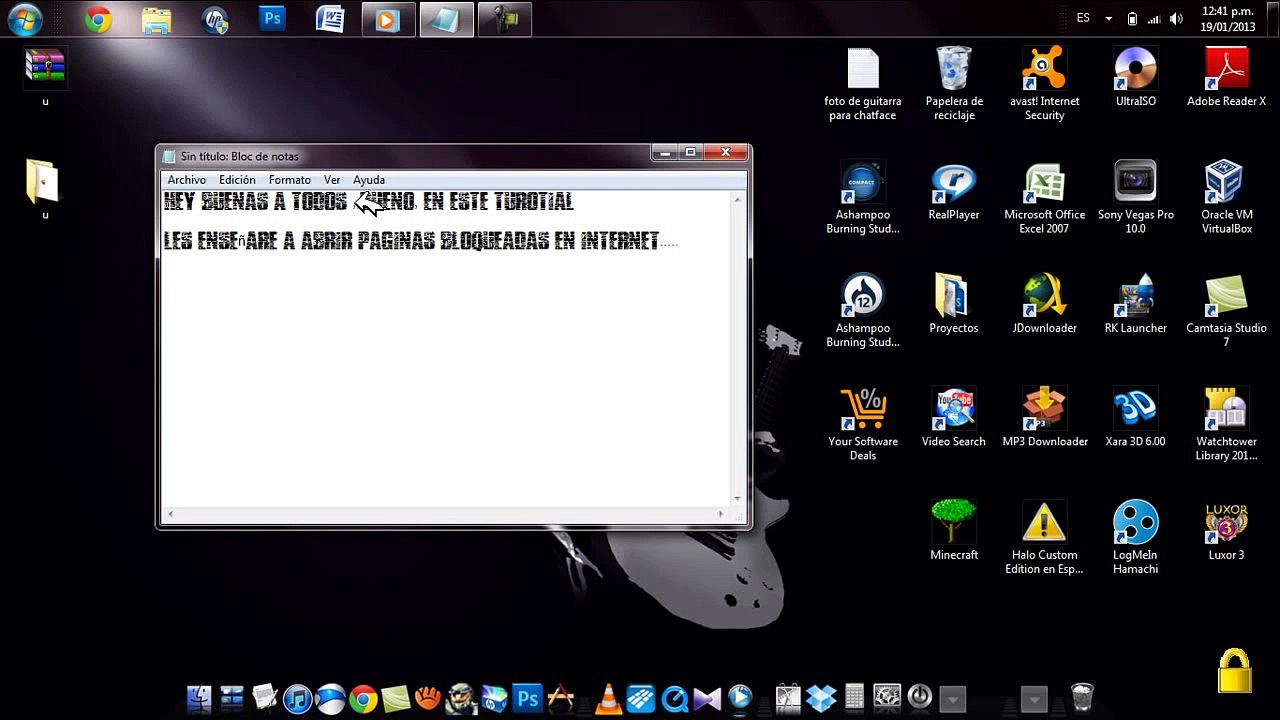This screenshot has width=1280, height=720.
Task: Open the clock showing 12:41 p.m.
Action: 1227,19
